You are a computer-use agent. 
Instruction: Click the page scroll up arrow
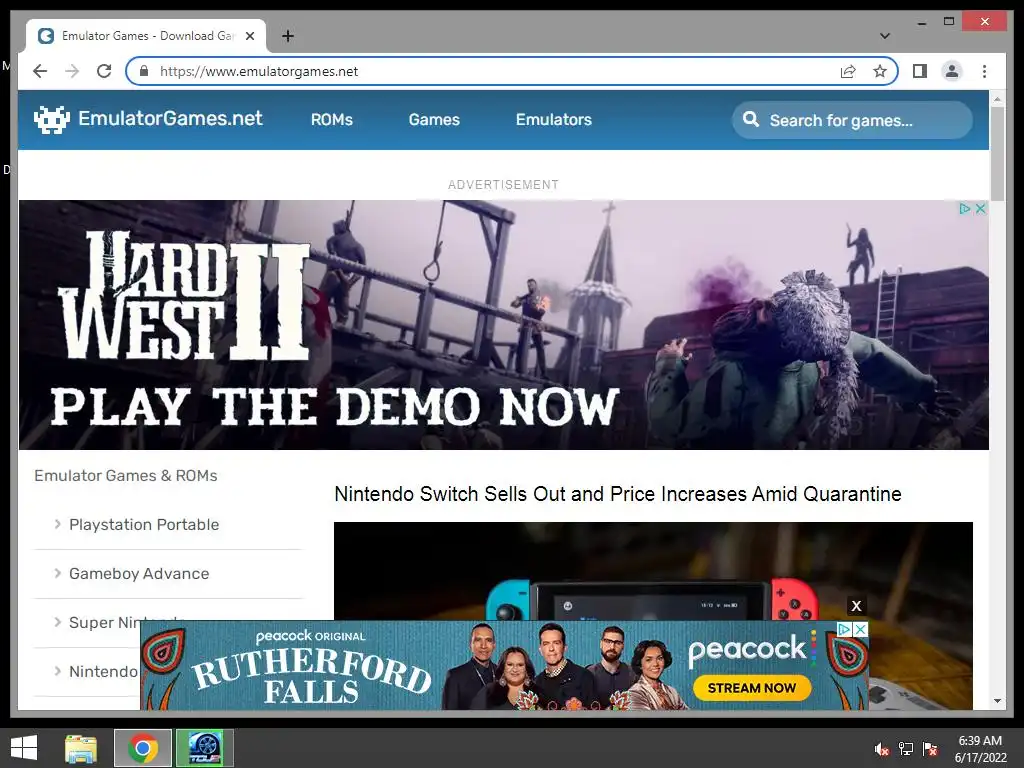997,99
